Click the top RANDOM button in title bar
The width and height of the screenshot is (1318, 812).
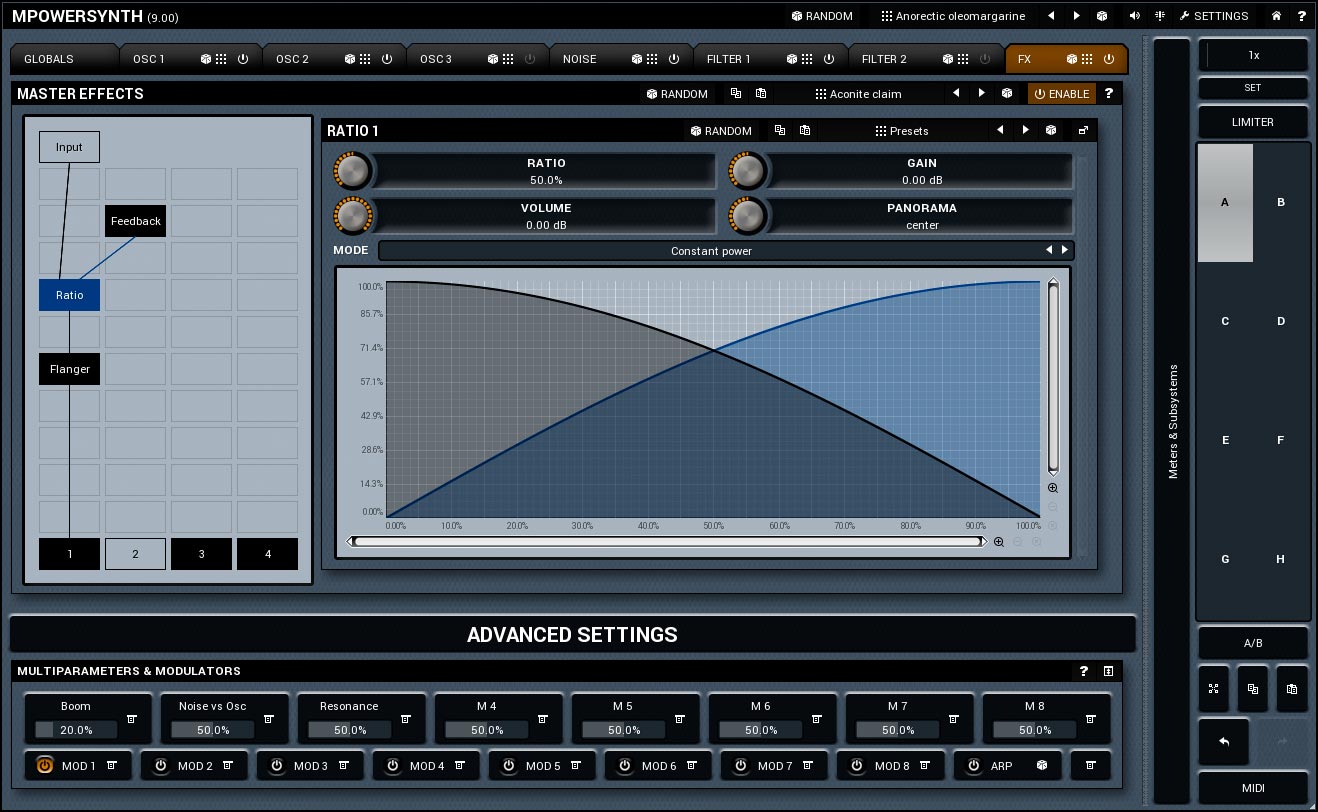(x=822, y=16)
